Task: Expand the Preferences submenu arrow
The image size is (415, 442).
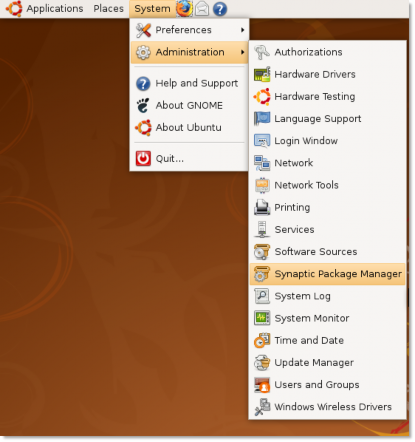Action: (243, 30)
